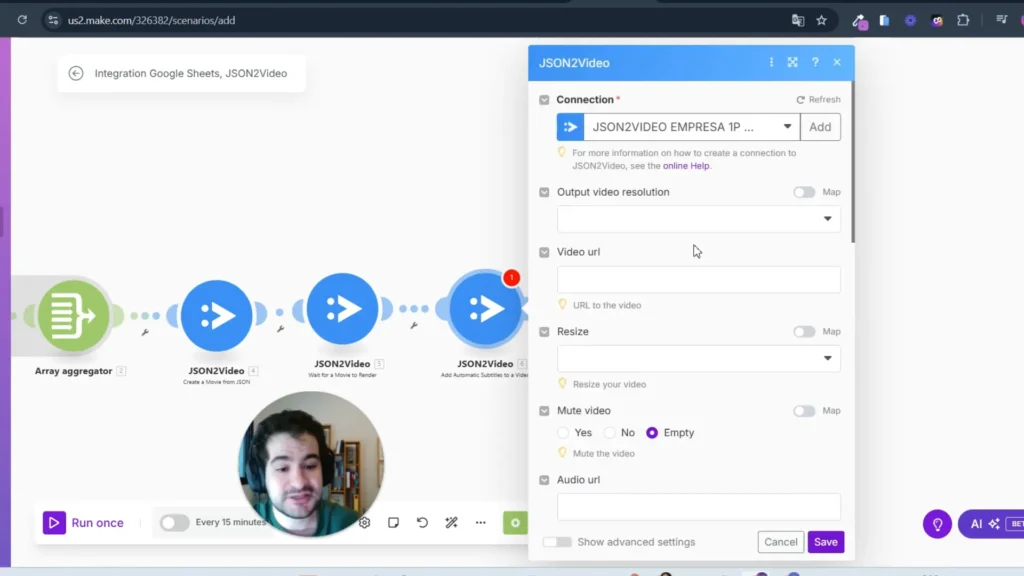
Task: Open the purple lightbulb help button
Action: coord(937,524)
